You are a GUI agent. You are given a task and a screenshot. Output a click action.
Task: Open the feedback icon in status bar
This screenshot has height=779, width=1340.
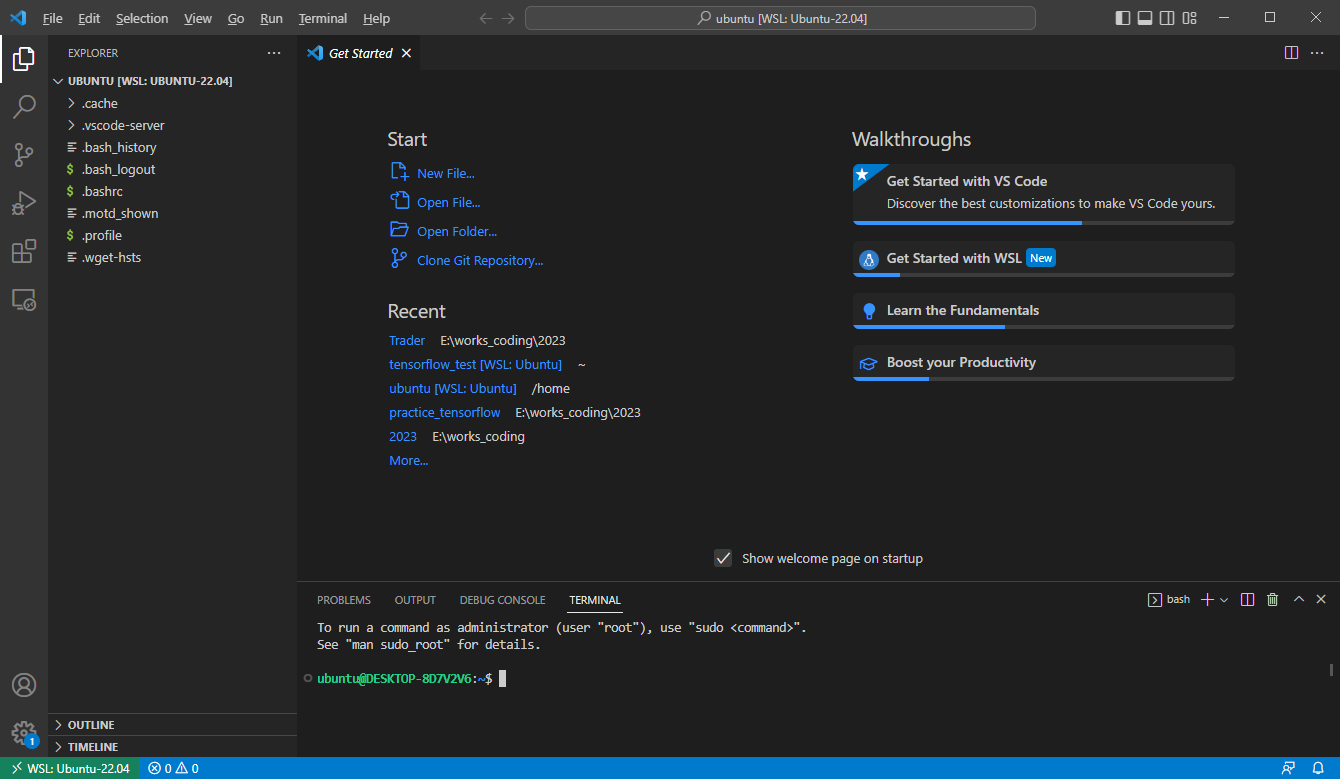tap(1289, 768)
